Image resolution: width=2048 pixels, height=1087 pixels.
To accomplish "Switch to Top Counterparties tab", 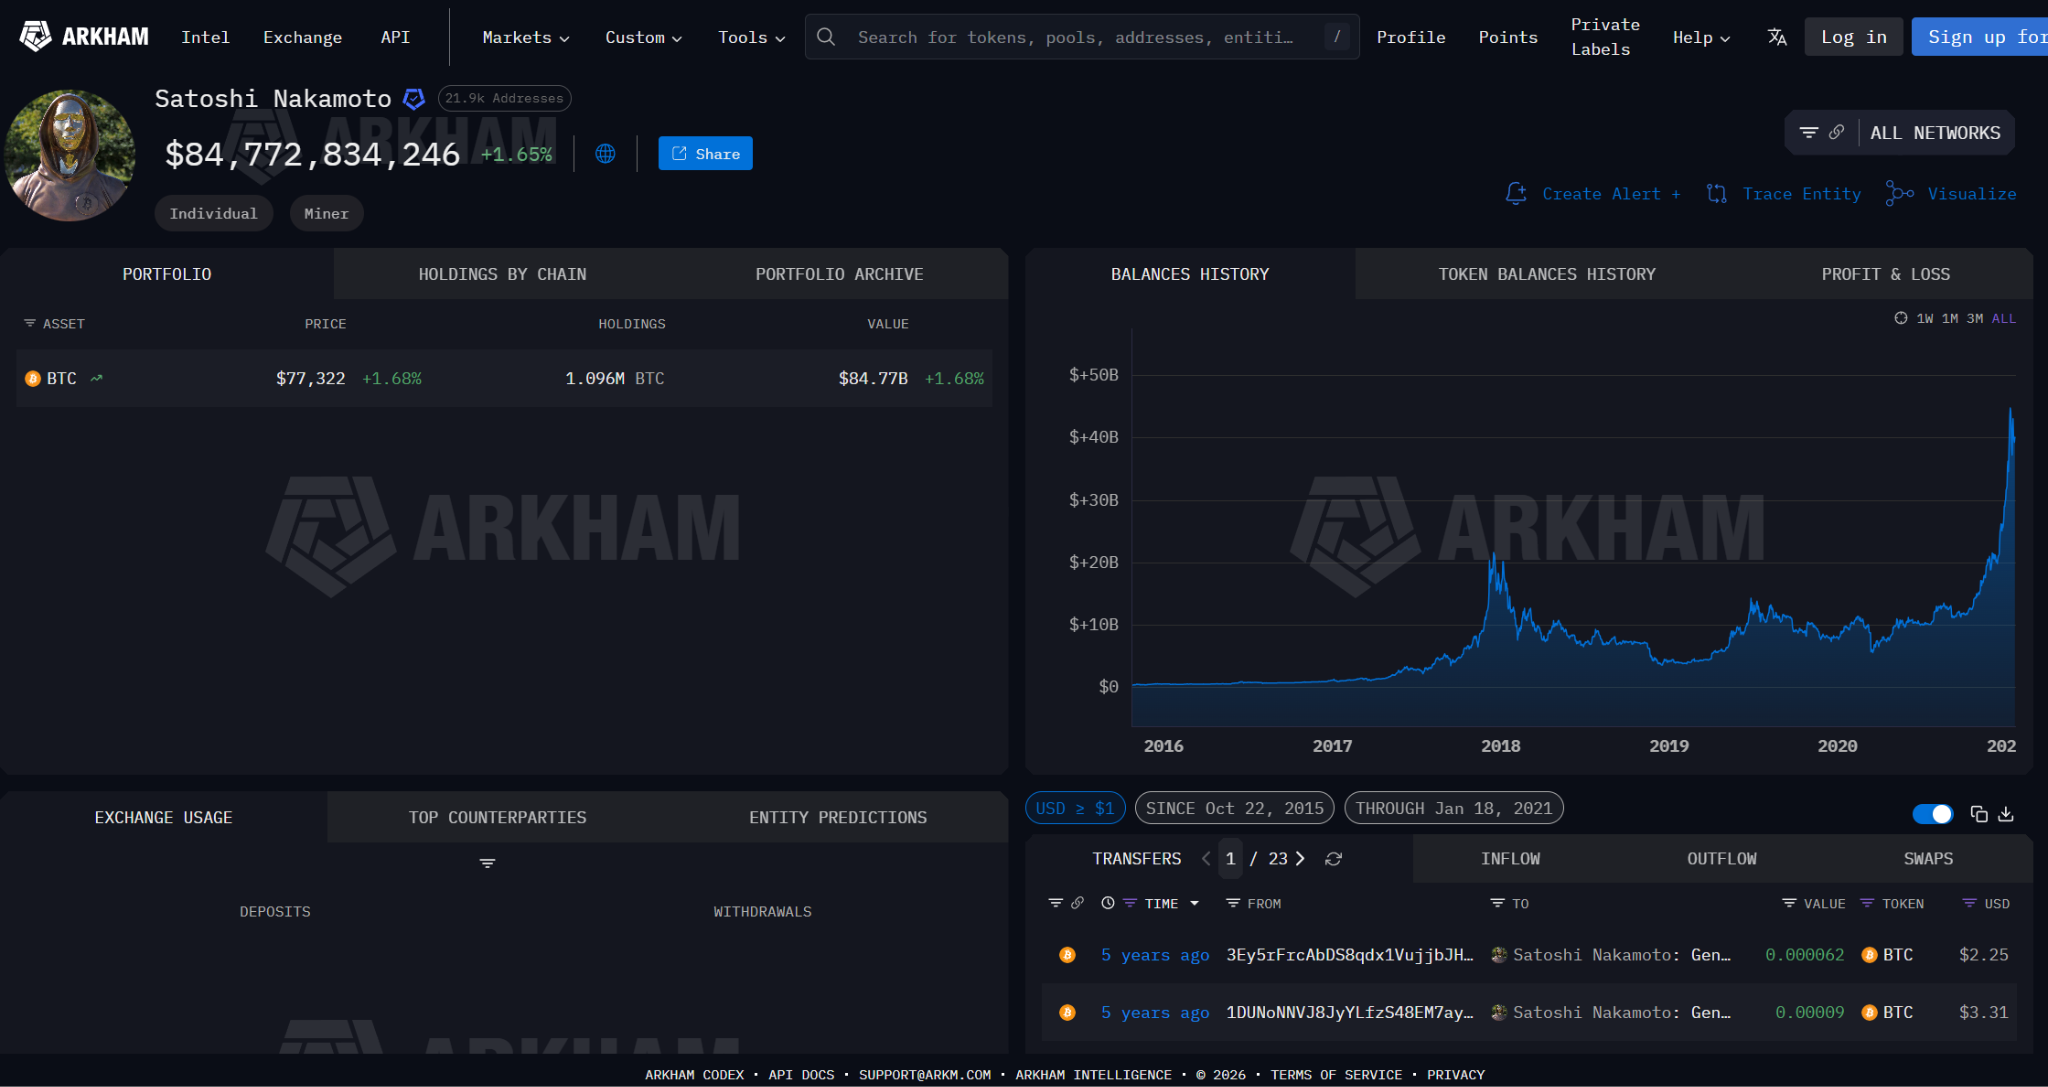I will tap(497, 817).
